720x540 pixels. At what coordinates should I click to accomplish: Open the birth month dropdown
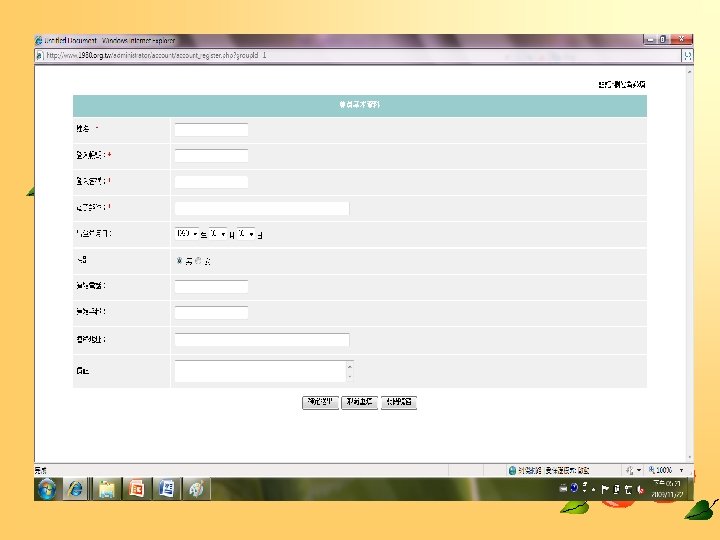pyautogui.click(x=218, y=234)
